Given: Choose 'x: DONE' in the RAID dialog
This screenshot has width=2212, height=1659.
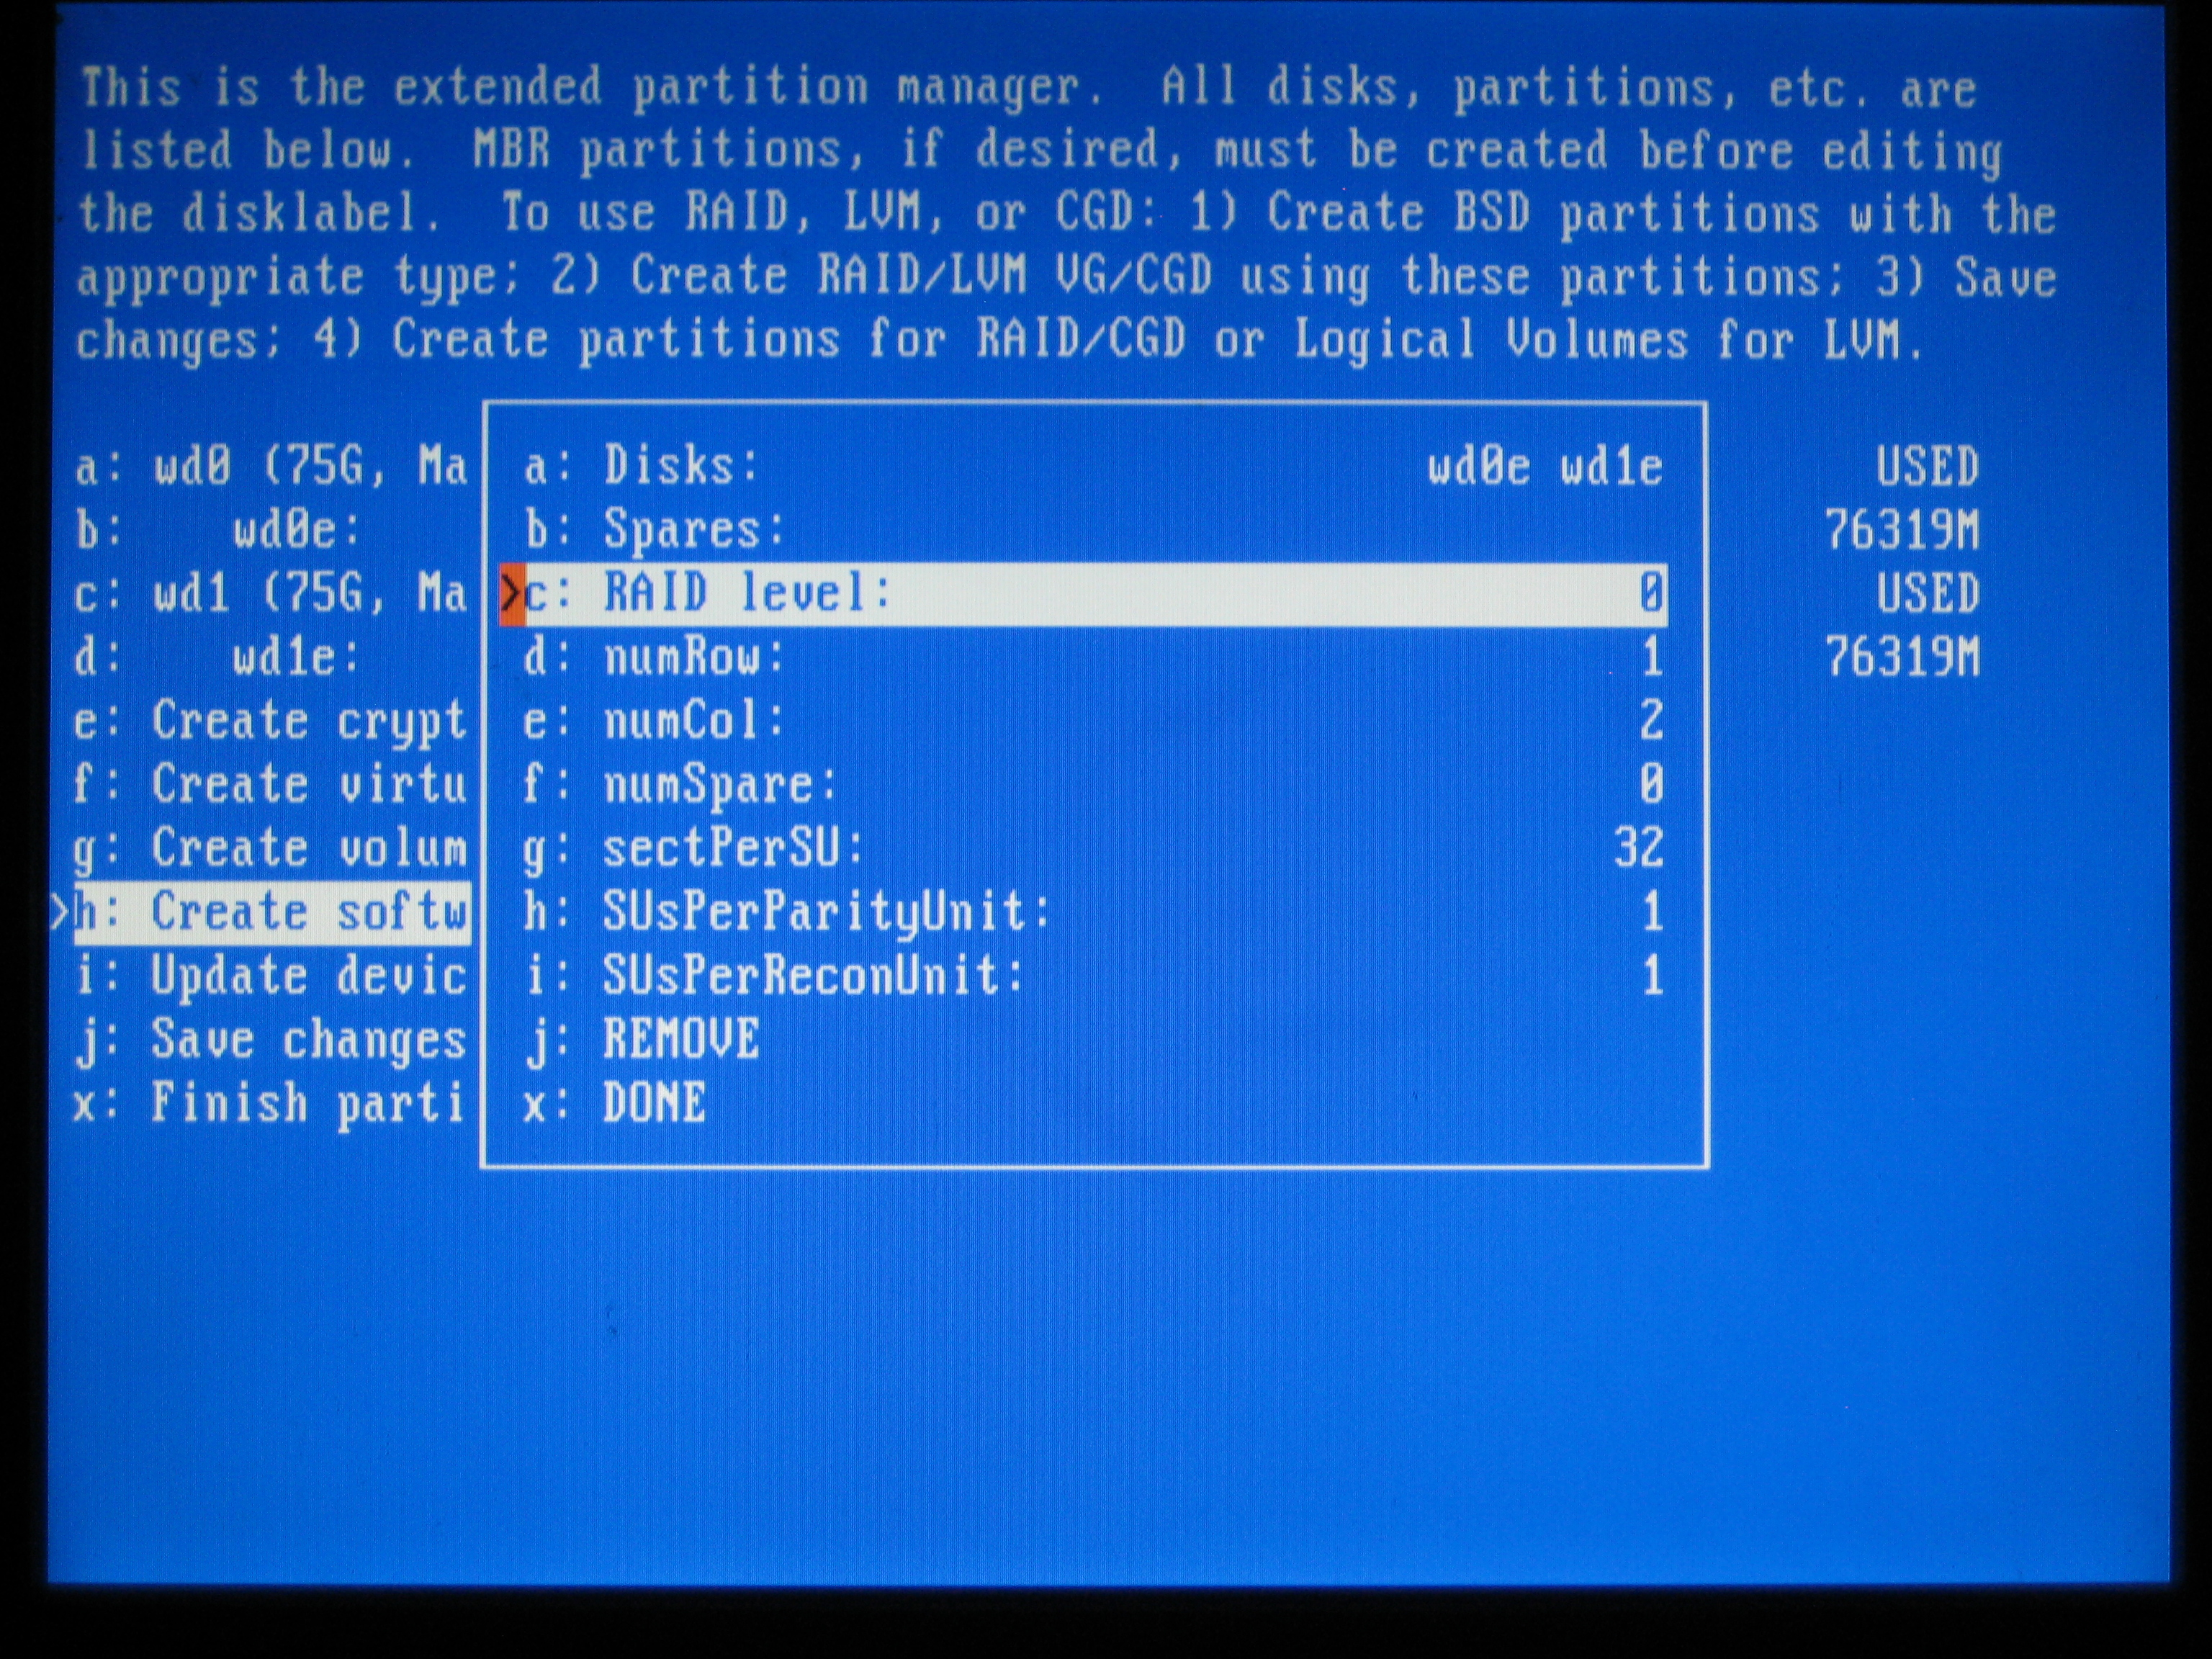Looking at the screenshot, I should coord(615,1103).
